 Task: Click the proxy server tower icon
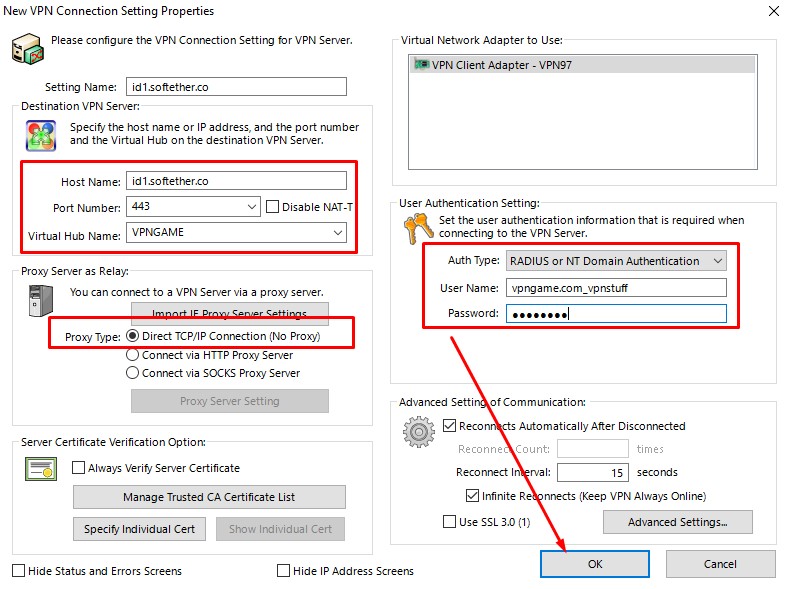click(x=41, y=301)
